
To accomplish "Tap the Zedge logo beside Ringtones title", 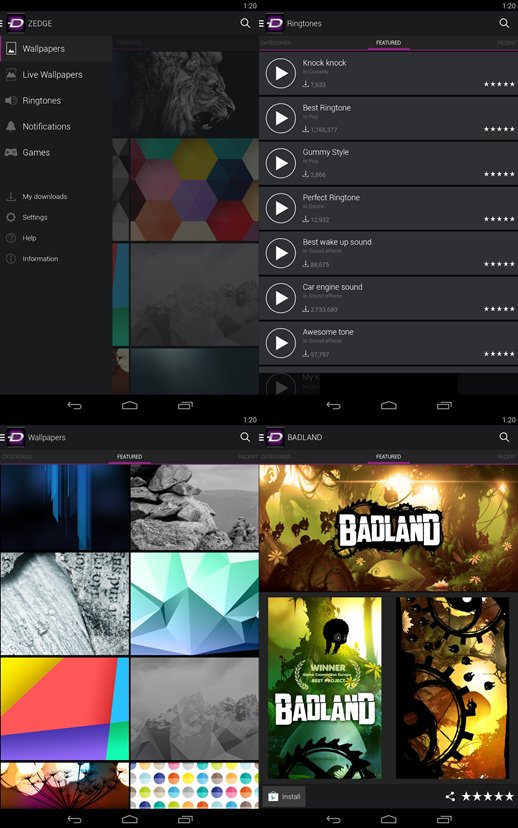I will (x=275, y=23).
